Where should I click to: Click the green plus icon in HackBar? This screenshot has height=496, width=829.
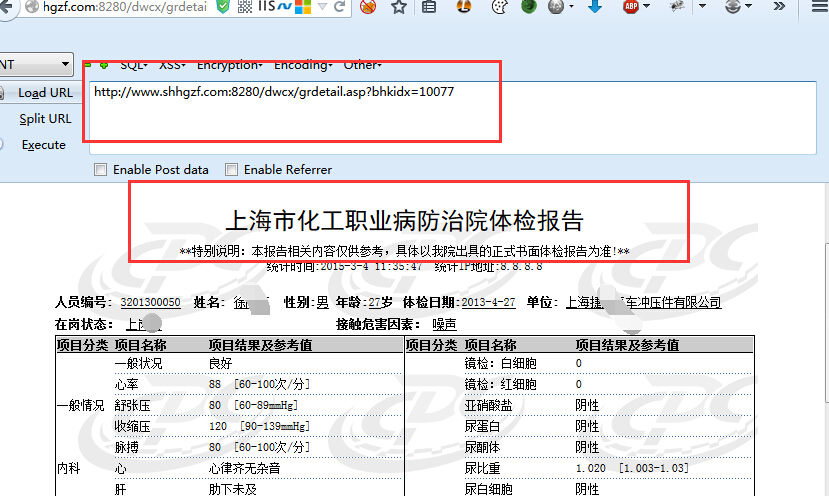click(x=104, y=65)
